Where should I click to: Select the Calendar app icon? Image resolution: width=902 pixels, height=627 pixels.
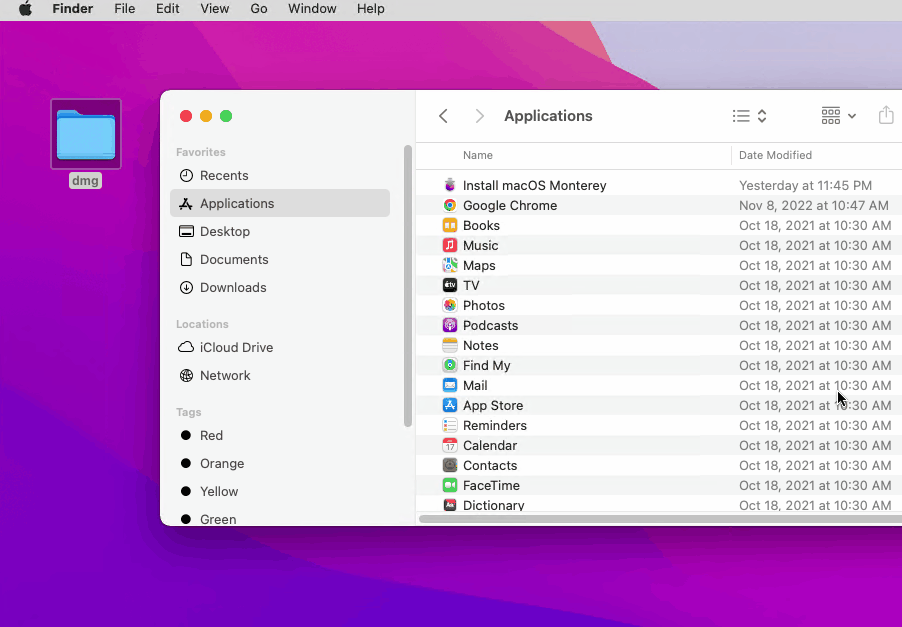click(450, 446)
